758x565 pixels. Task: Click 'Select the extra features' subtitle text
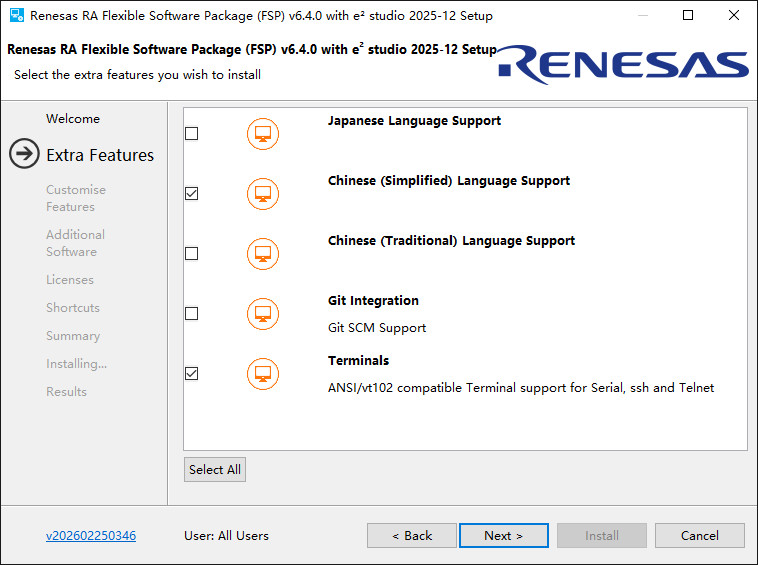[x=137, y=74]
